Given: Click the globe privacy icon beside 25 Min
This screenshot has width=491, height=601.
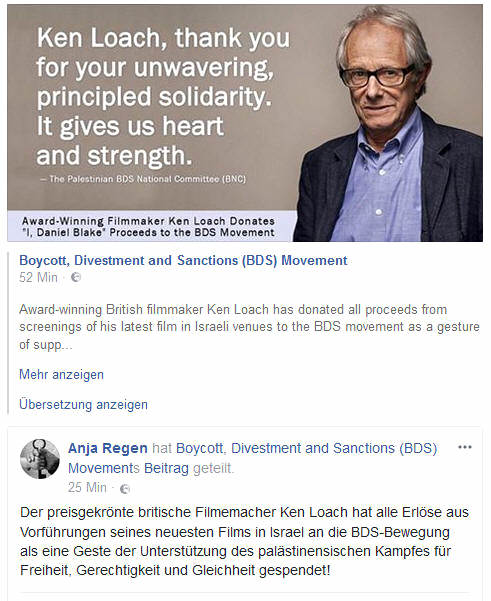Looking at the screenshot, I should coord(125,489).
